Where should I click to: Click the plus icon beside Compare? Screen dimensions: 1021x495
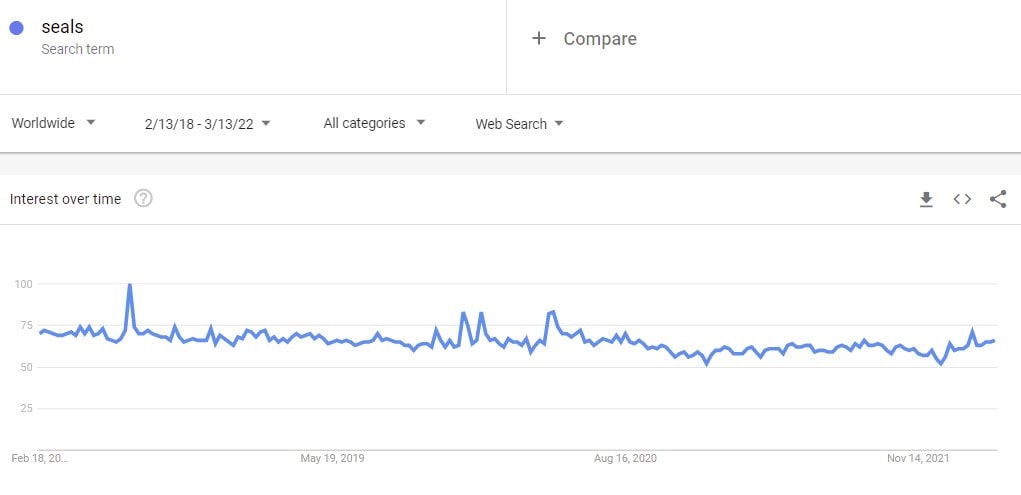tap(539, 39)
